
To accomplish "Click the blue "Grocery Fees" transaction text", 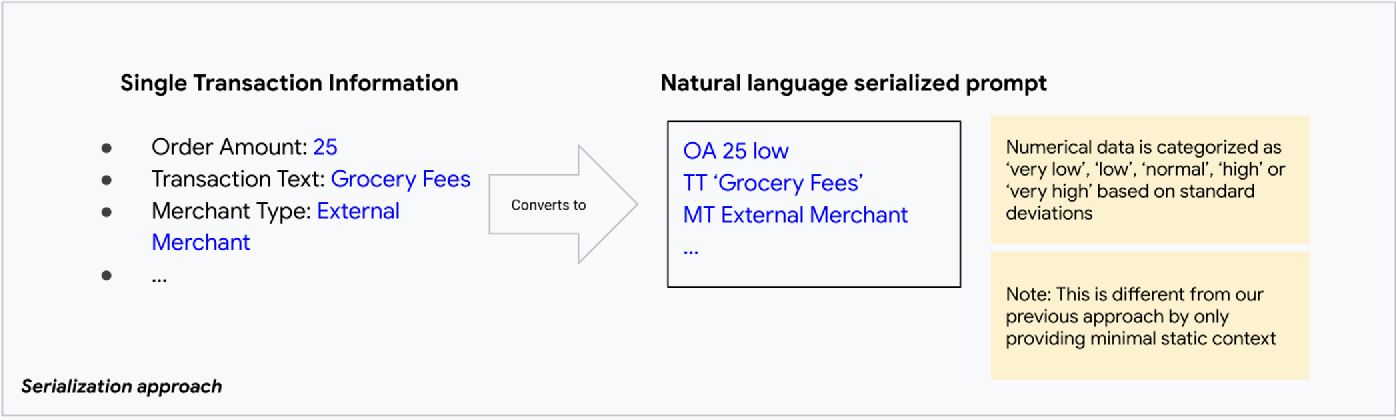I will (x=400, y=180).
